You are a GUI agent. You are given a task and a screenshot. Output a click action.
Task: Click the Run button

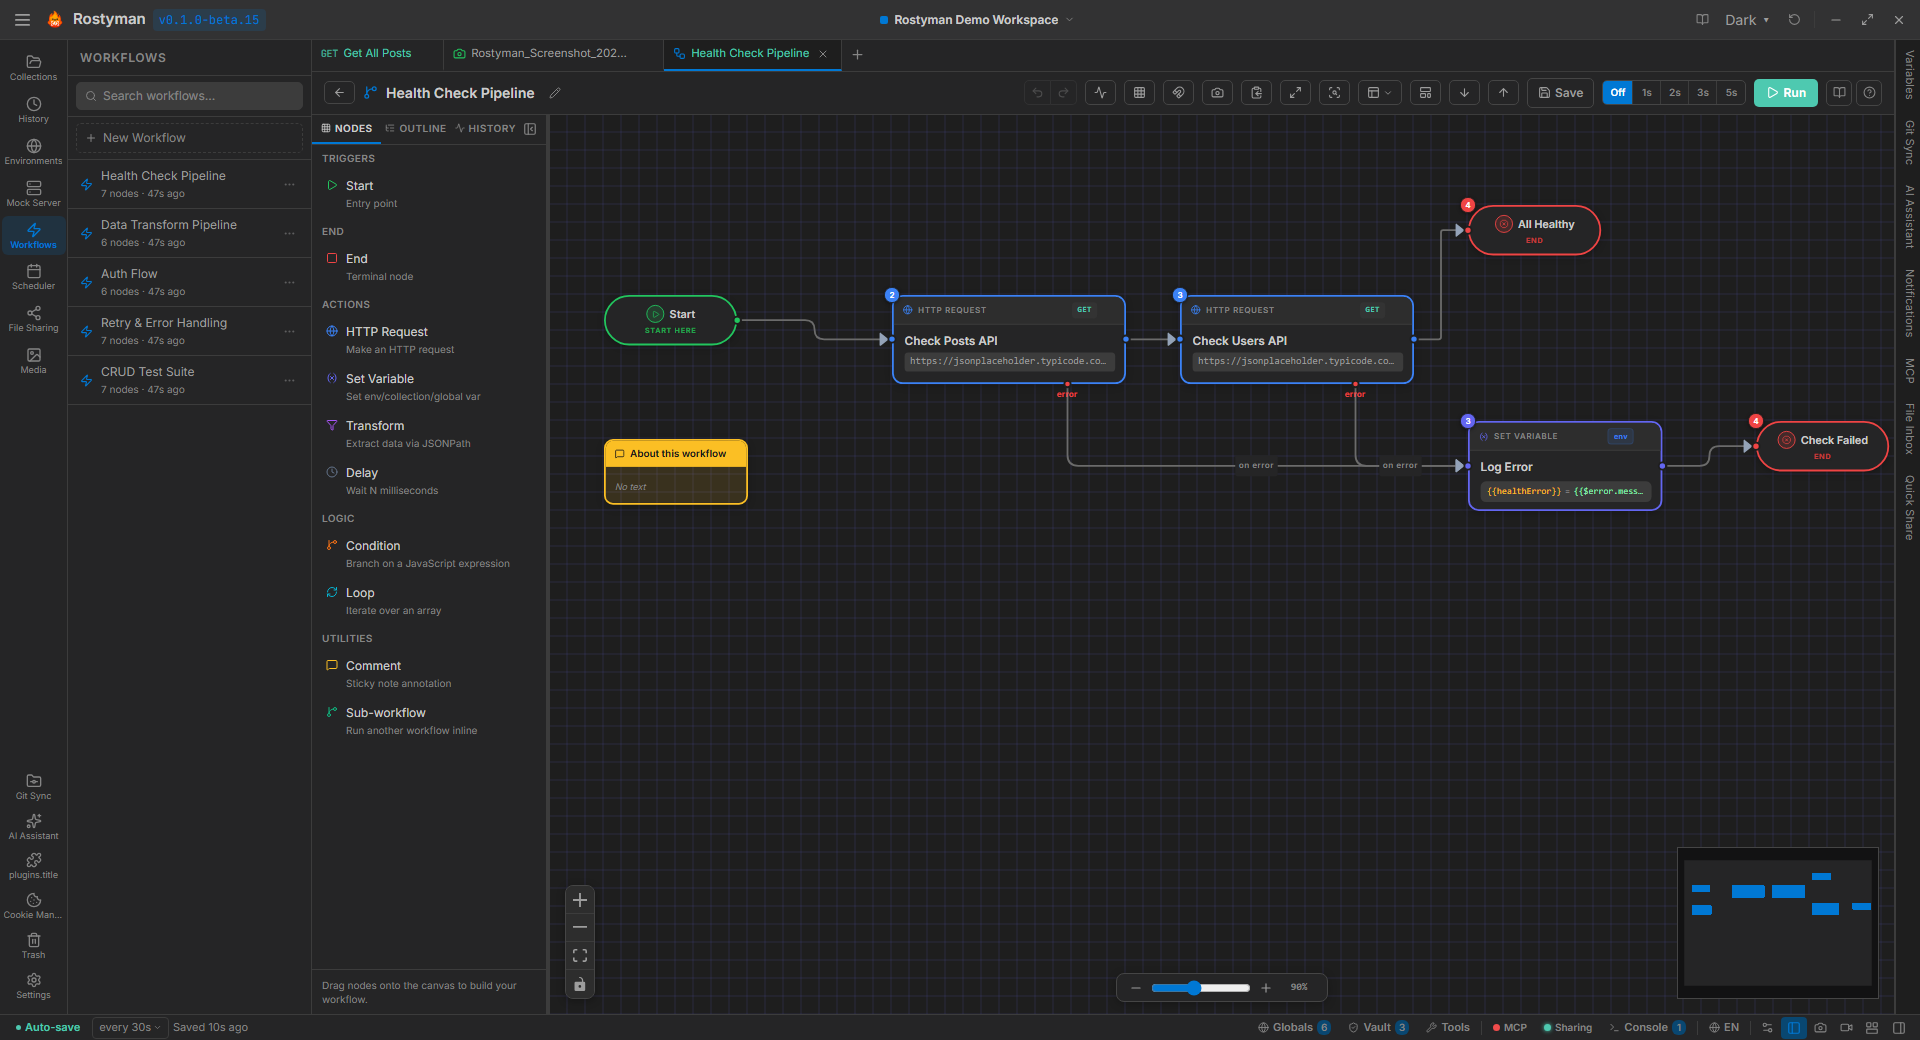point(1785,93)
